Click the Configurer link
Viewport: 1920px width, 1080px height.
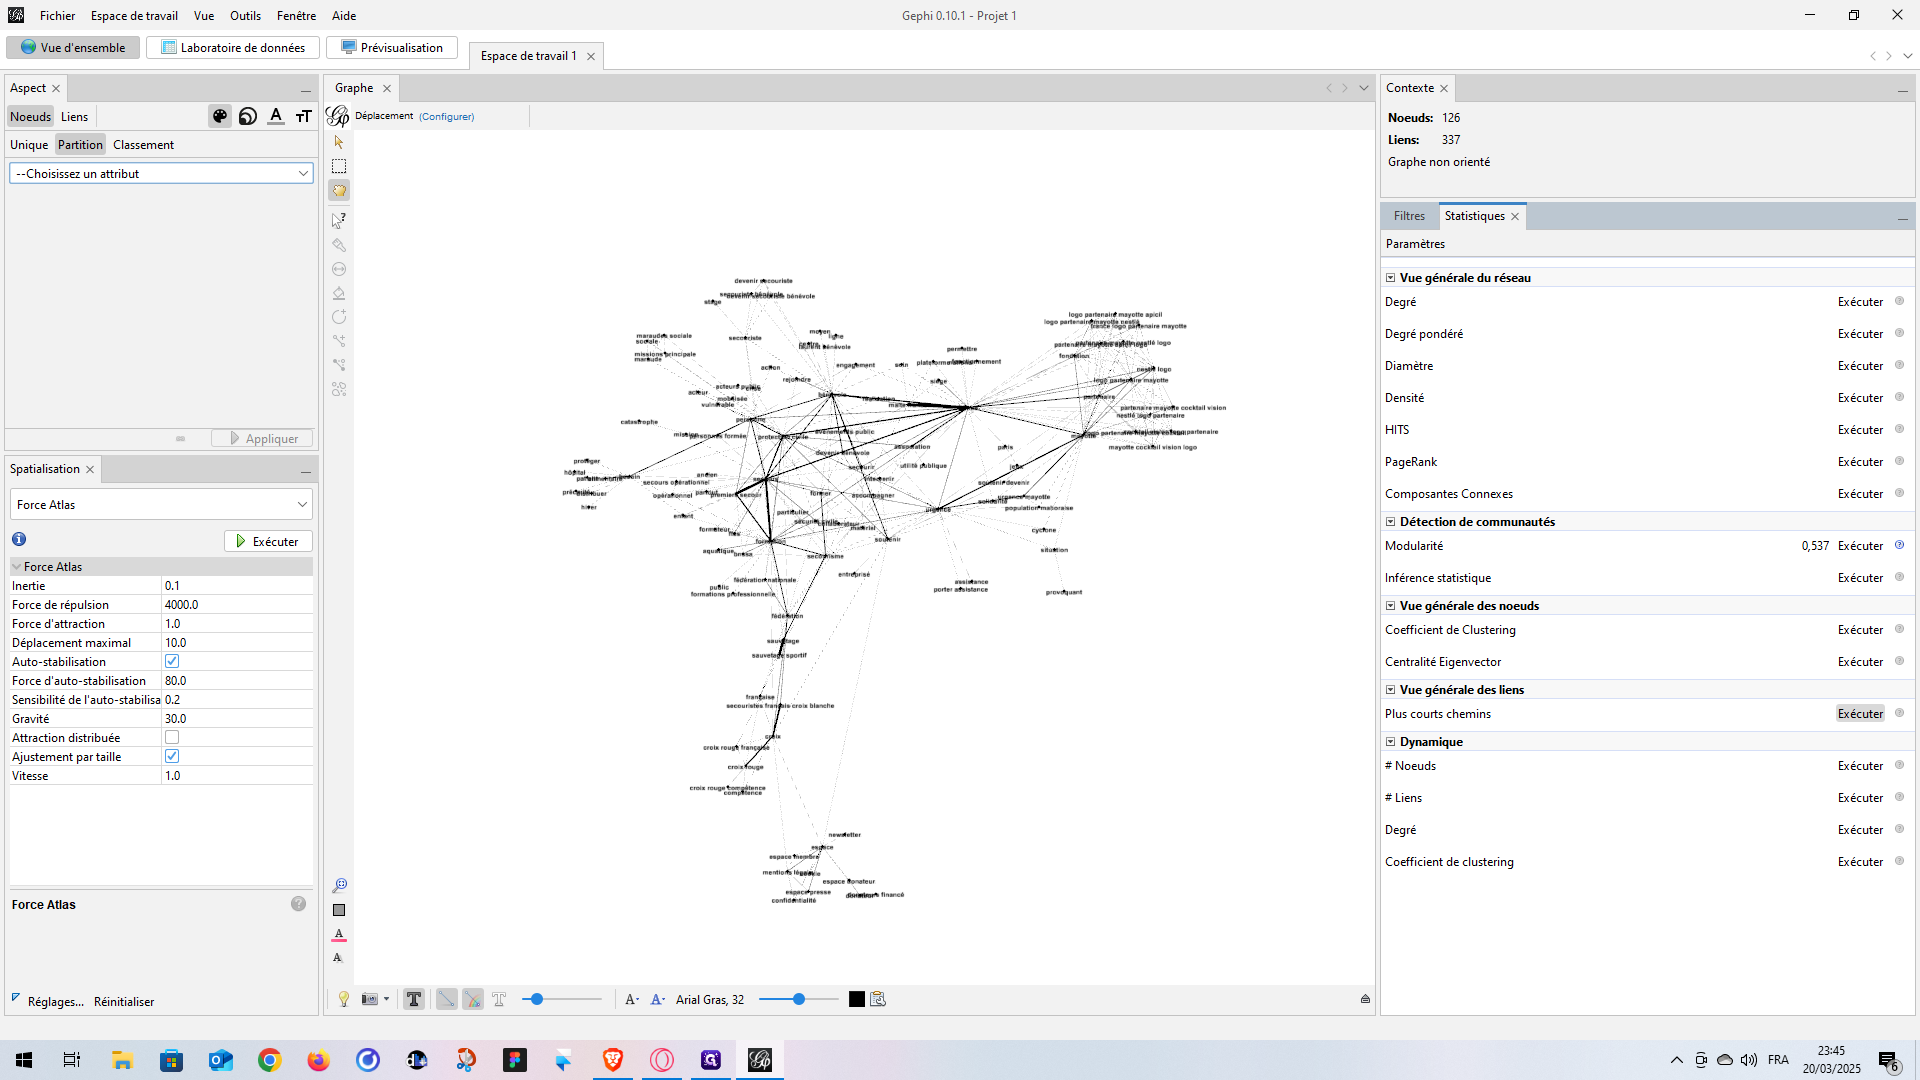click(446, 116)
